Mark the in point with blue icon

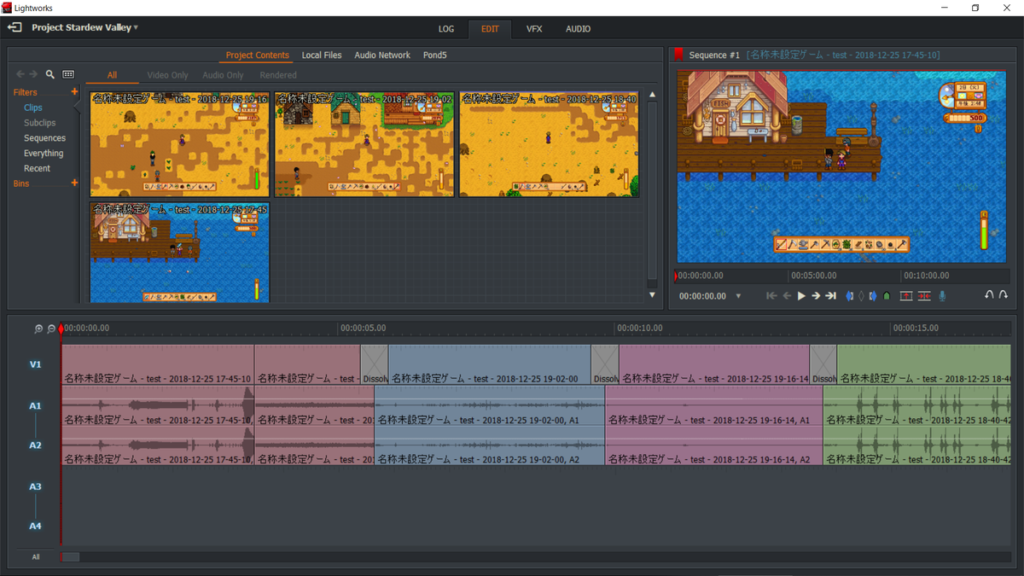point(850,296)
